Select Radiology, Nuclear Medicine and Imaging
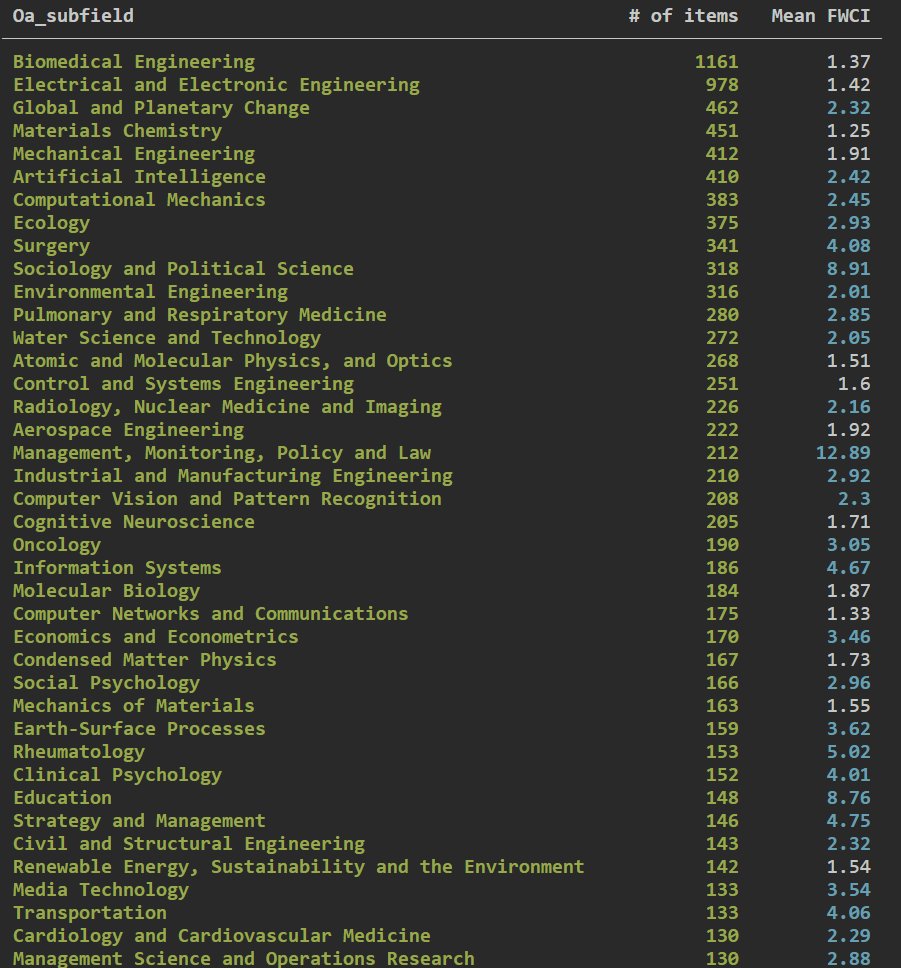901x968 pixels. tap(227, 407)
